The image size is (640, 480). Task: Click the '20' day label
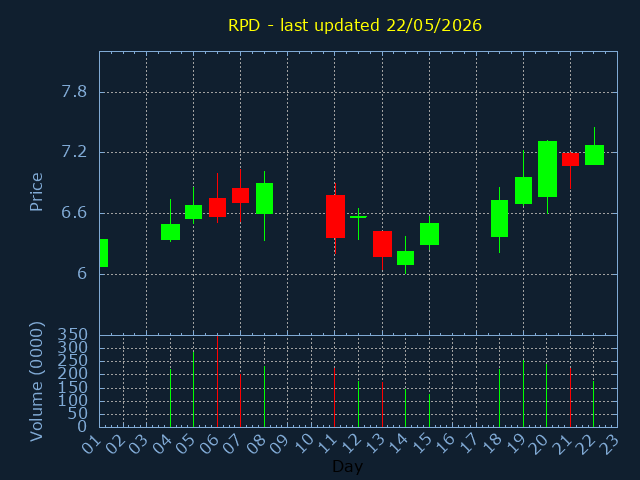pos(539,444)
